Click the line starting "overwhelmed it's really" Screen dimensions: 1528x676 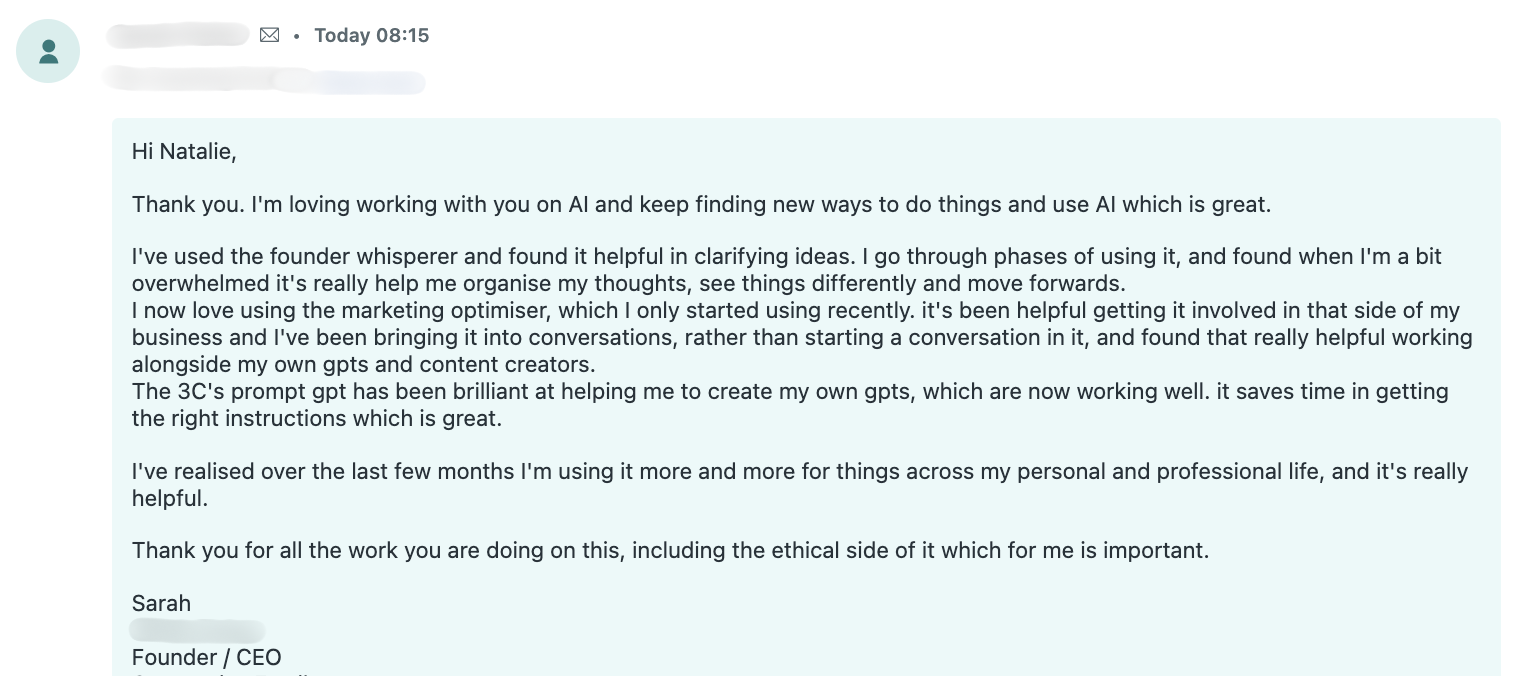click(x=628, y=283)
